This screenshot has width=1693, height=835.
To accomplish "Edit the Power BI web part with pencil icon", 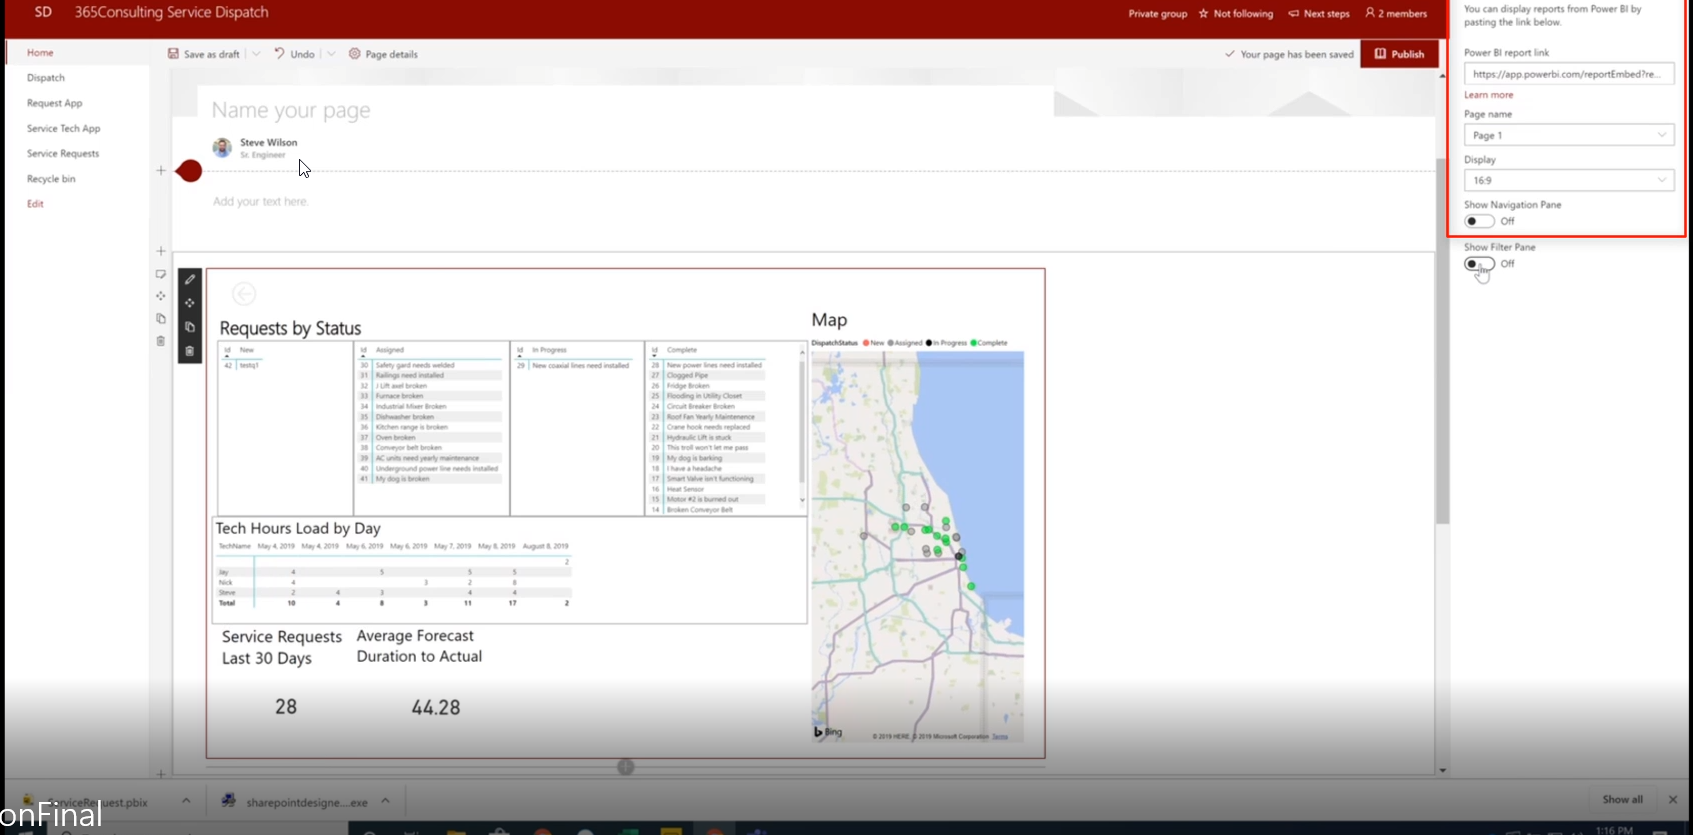I will pos(190,280).
